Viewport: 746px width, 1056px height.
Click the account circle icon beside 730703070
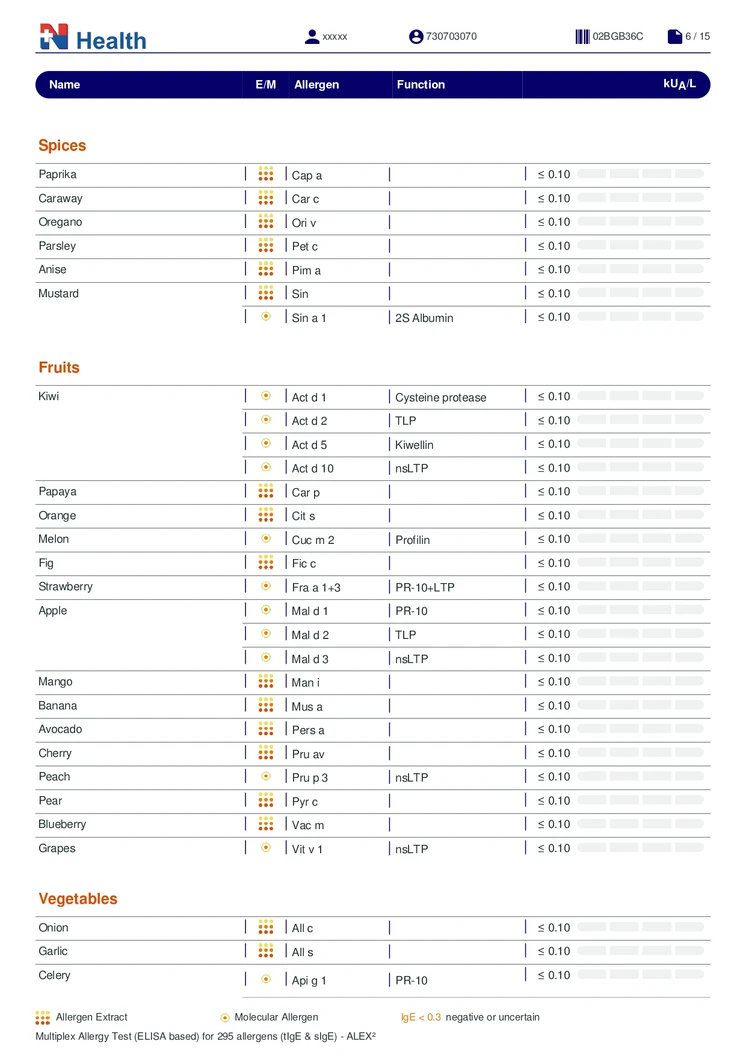coord(416,37)
